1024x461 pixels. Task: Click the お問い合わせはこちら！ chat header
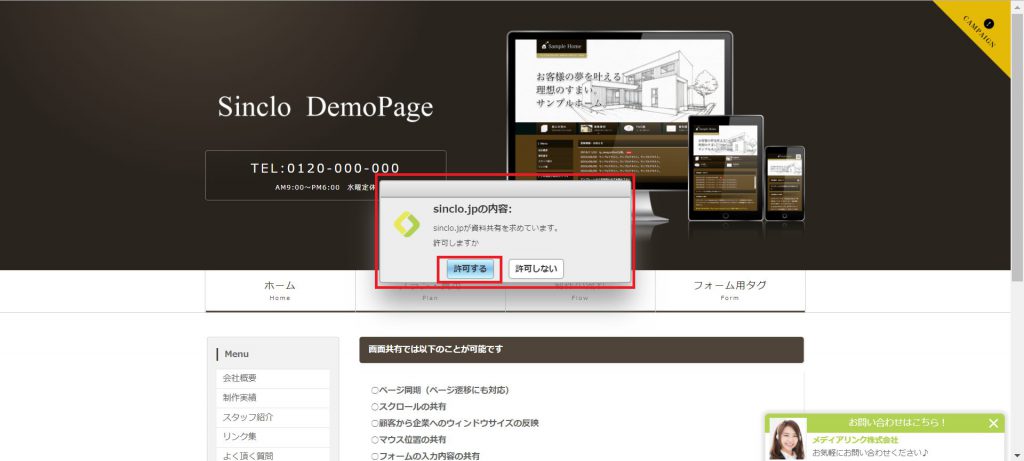pyautogui.click(x=897, y=423)
